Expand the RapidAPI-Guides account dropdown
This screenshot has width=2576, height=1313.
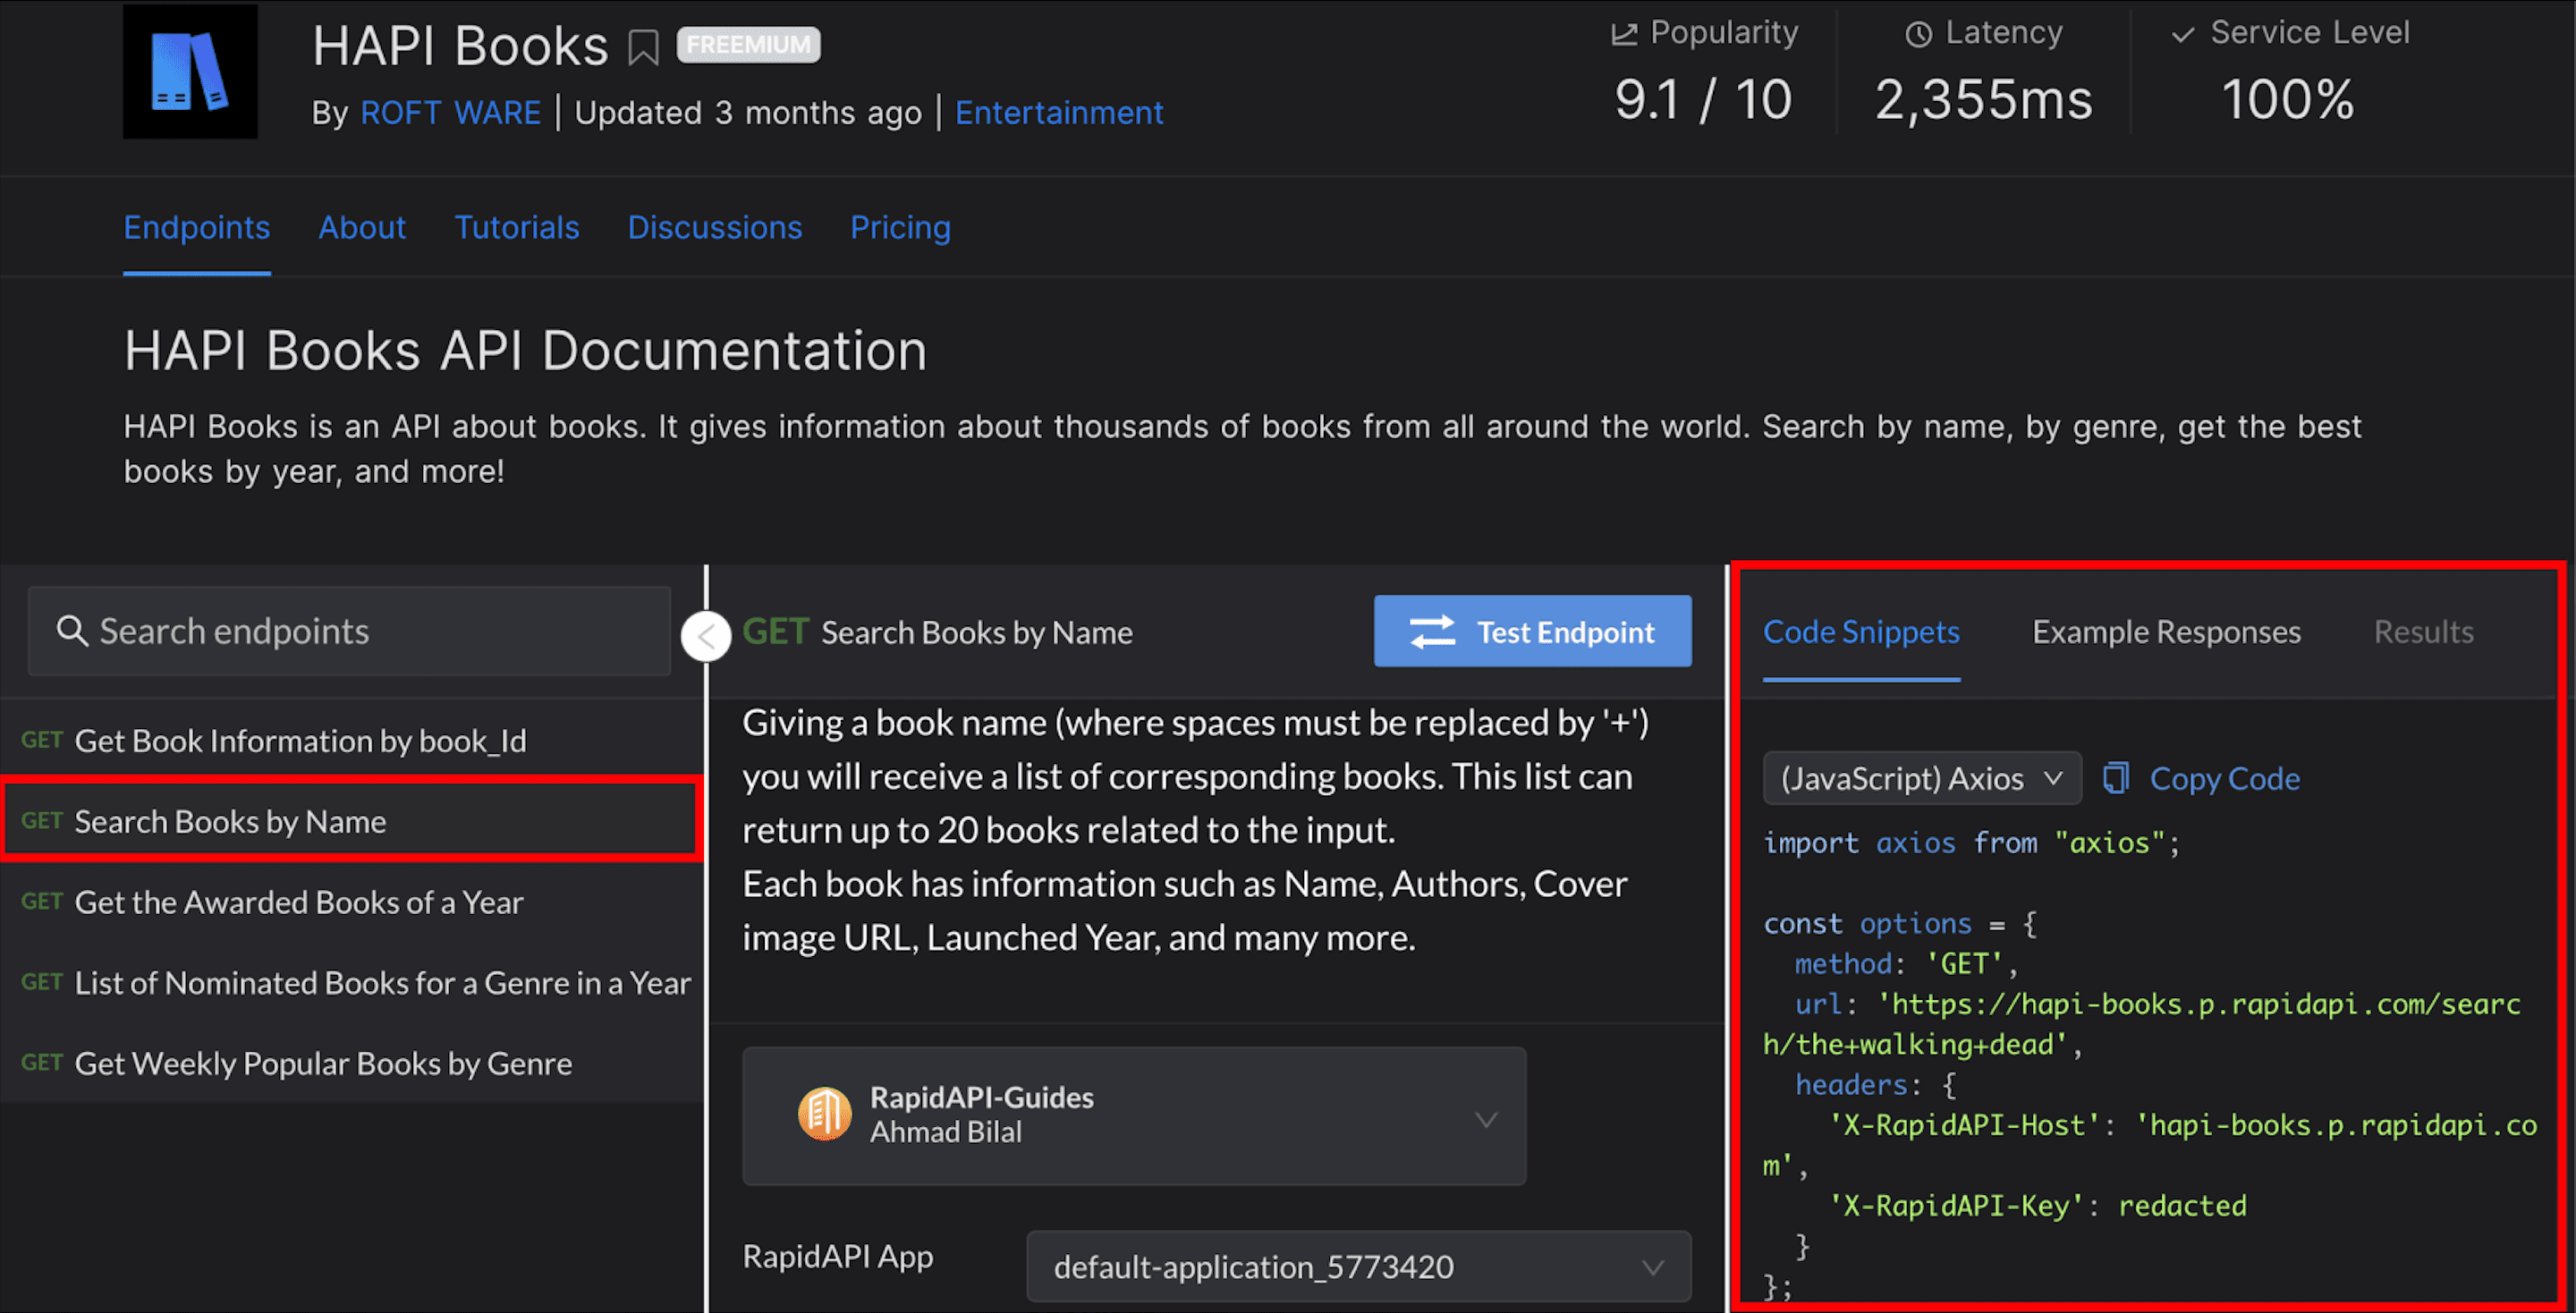[x=1134, y=1116]
